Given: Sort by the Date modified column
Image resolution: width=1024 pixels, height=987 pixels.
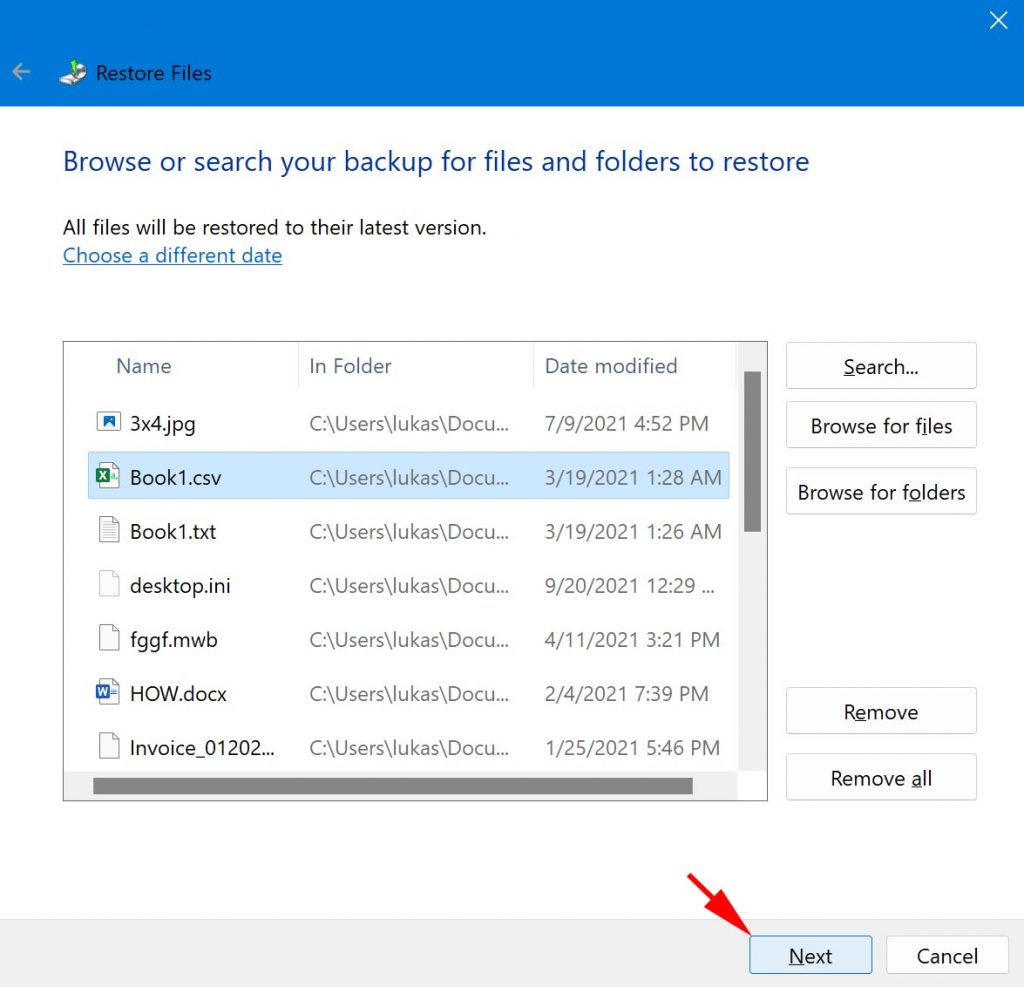Looking at the screenshot, I should pyautogui.click(x=610, y=366).
